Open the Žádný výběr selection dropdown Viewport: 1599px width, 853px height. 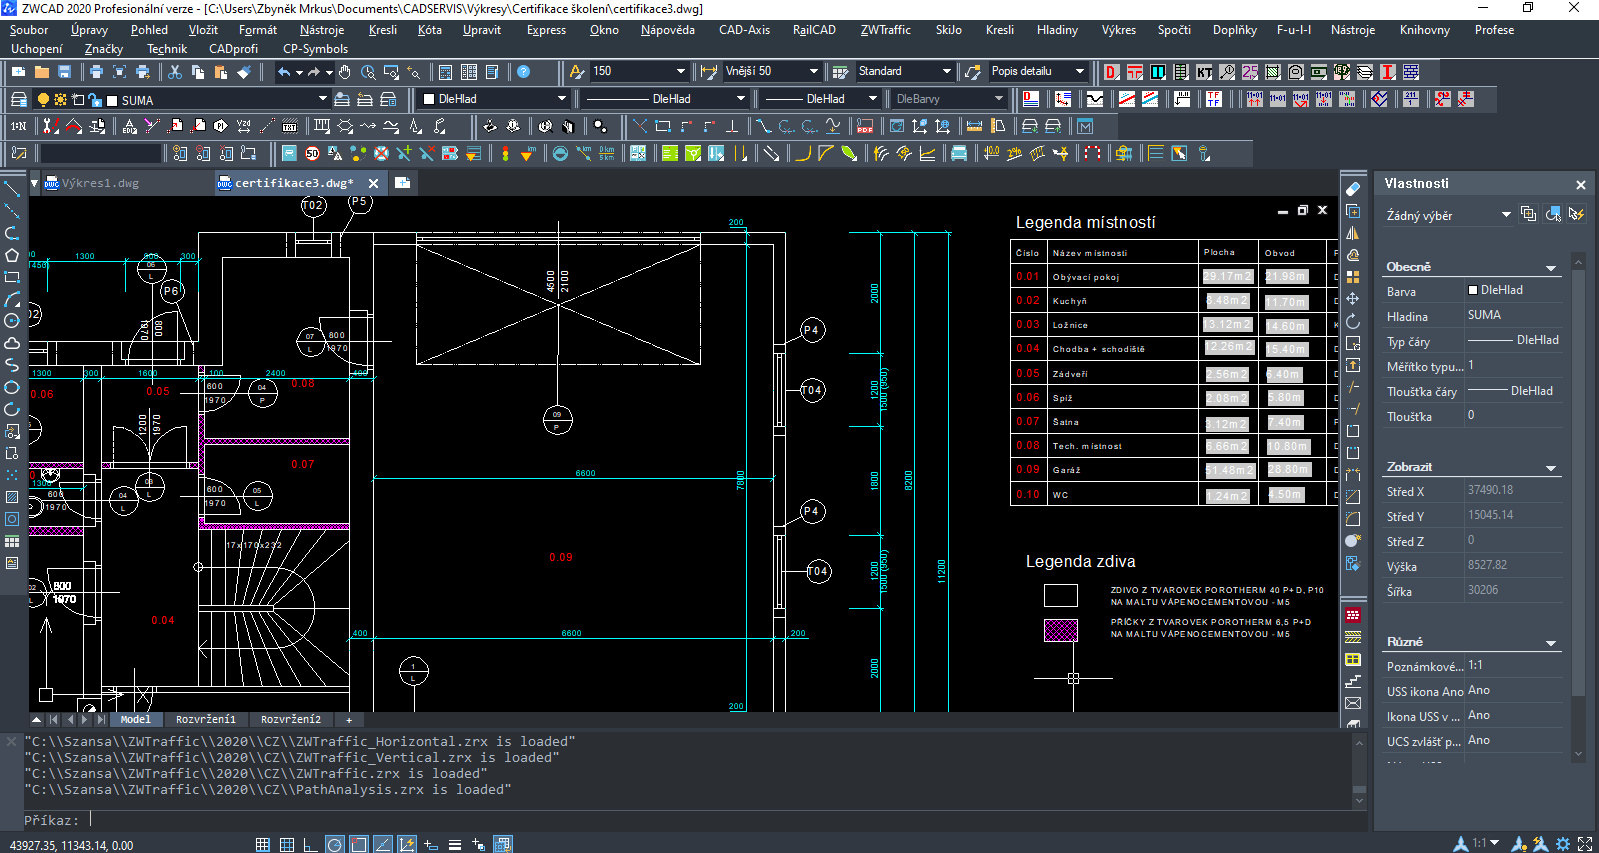coord(1506,215)
